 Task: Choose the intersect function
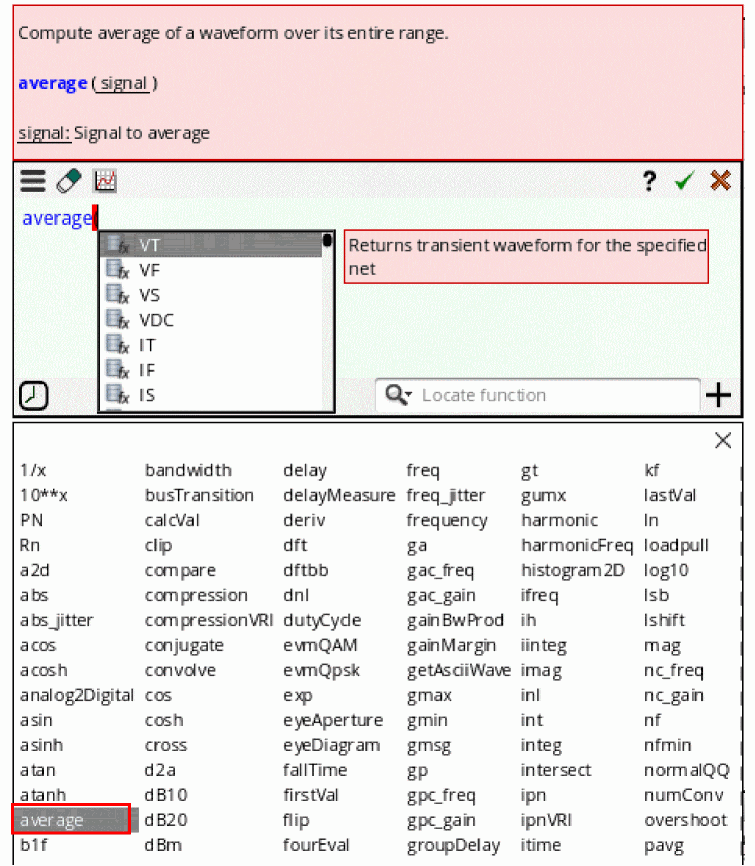[x=556, y=770]
